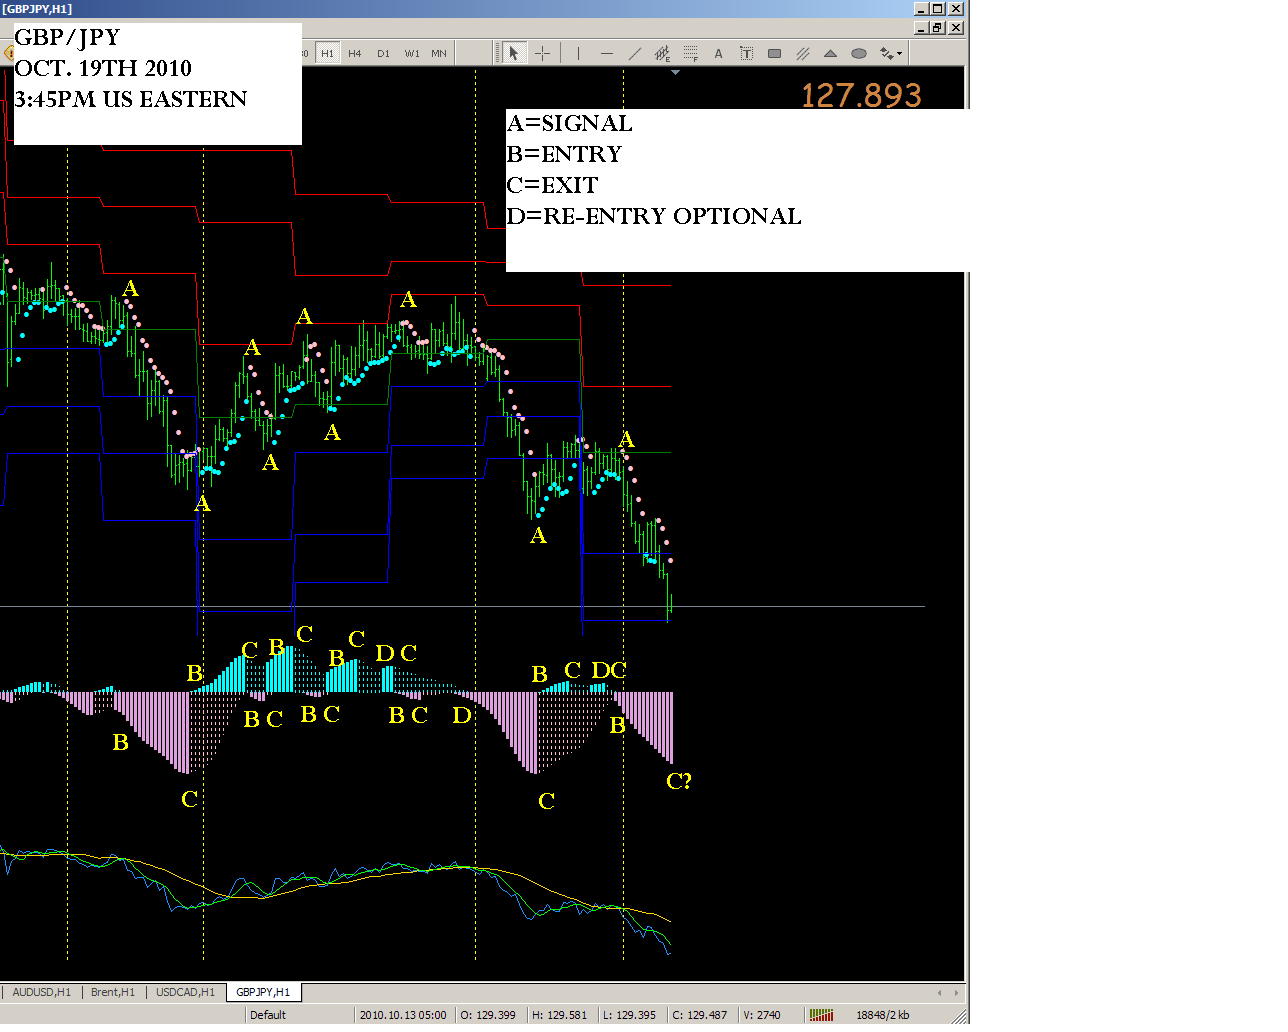
Task: Pick the diagonal Trendline tool
Action: pos(635,53)
